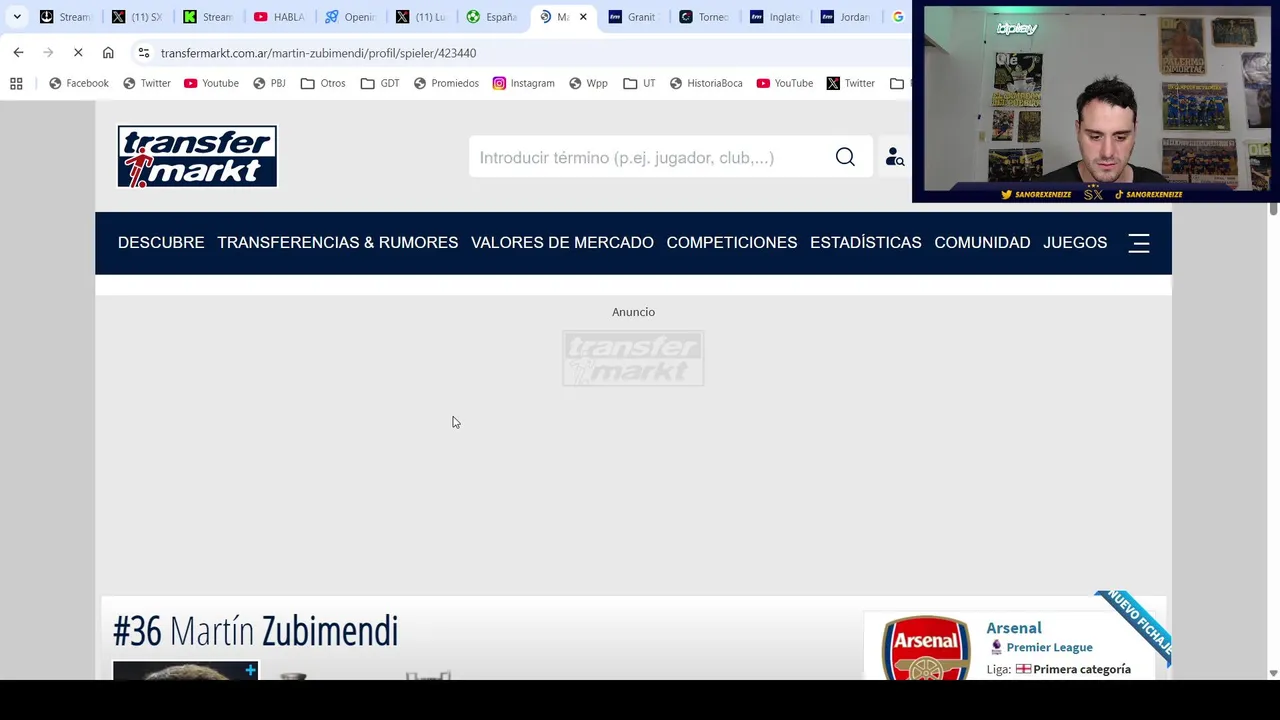1280x720 pixels.
Task: Open the apps grid in bookmarks bar
Action: 16,83
